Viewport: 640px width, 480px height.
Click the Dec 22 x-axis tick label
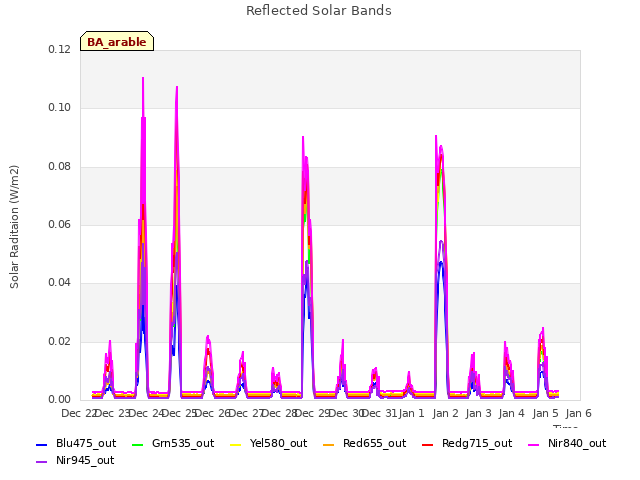click(78, 413)
